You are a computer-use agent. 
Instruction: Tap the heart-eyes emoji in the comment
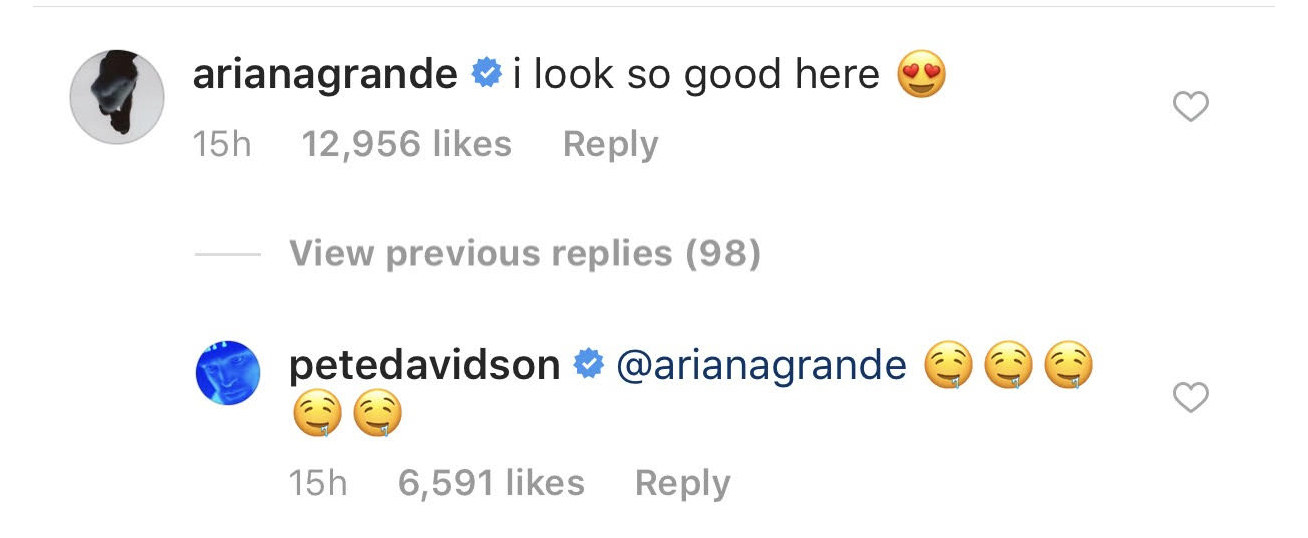(921, 76)
